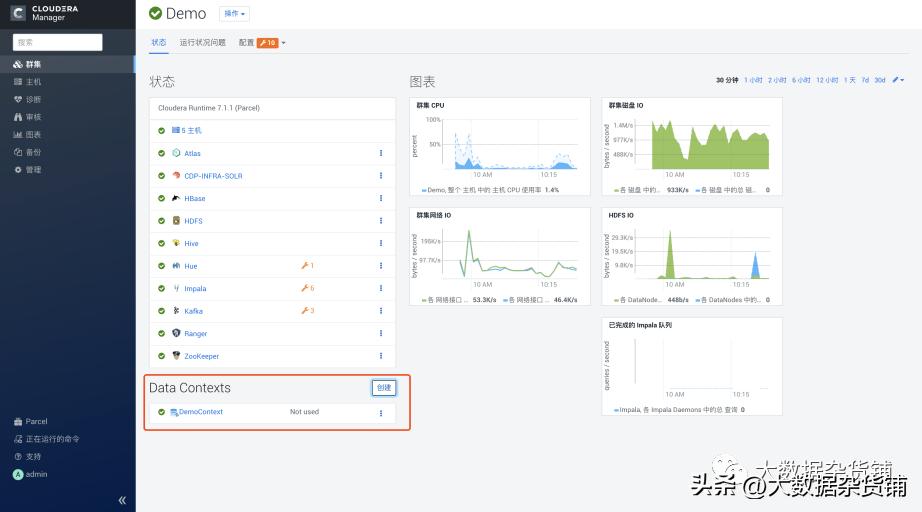Click the Ranger service icon
The height and width of the screenshot is (512, 922).
click(176, 333)
